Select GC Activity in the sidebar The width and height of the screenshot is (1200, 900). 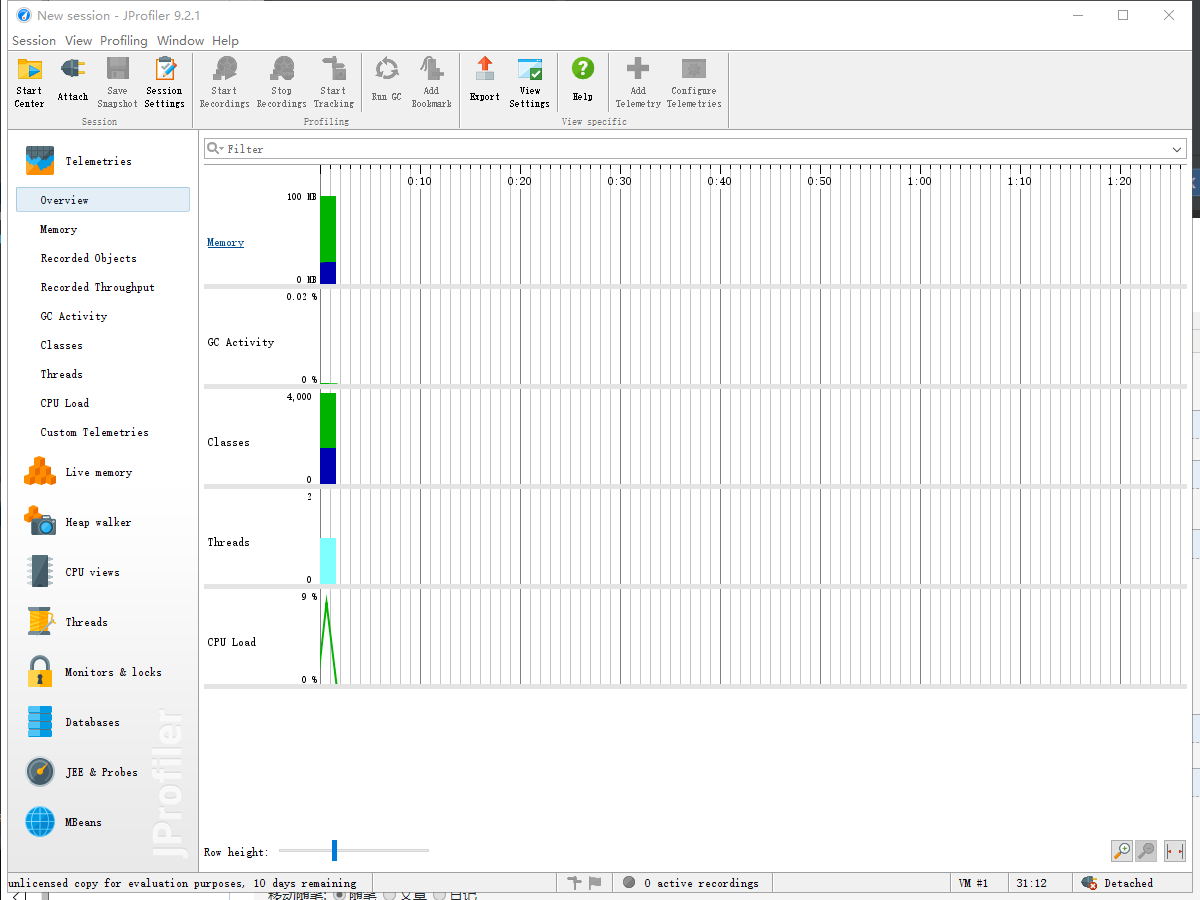point(73,316)
